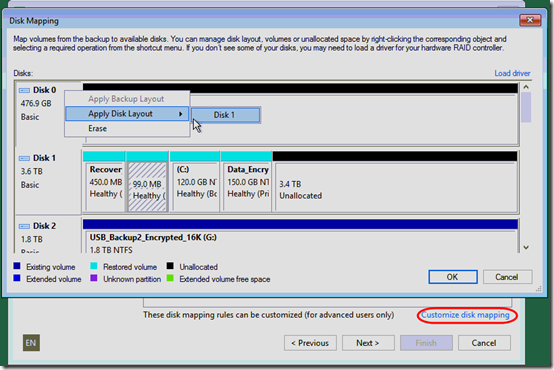The width and height of the screenshot is (554, 370).
Task: Click the resize grip of dialog
Action: pos(538,289)
